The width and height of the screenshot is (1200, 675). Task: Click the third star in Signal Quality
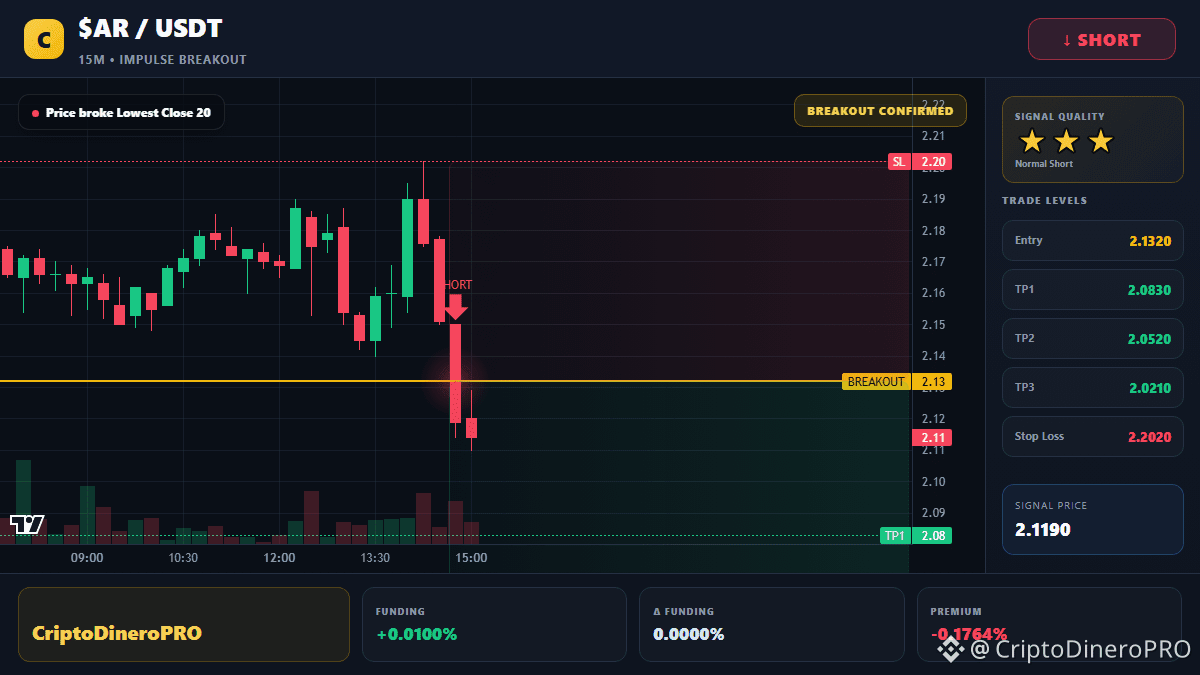(1100, 141)
